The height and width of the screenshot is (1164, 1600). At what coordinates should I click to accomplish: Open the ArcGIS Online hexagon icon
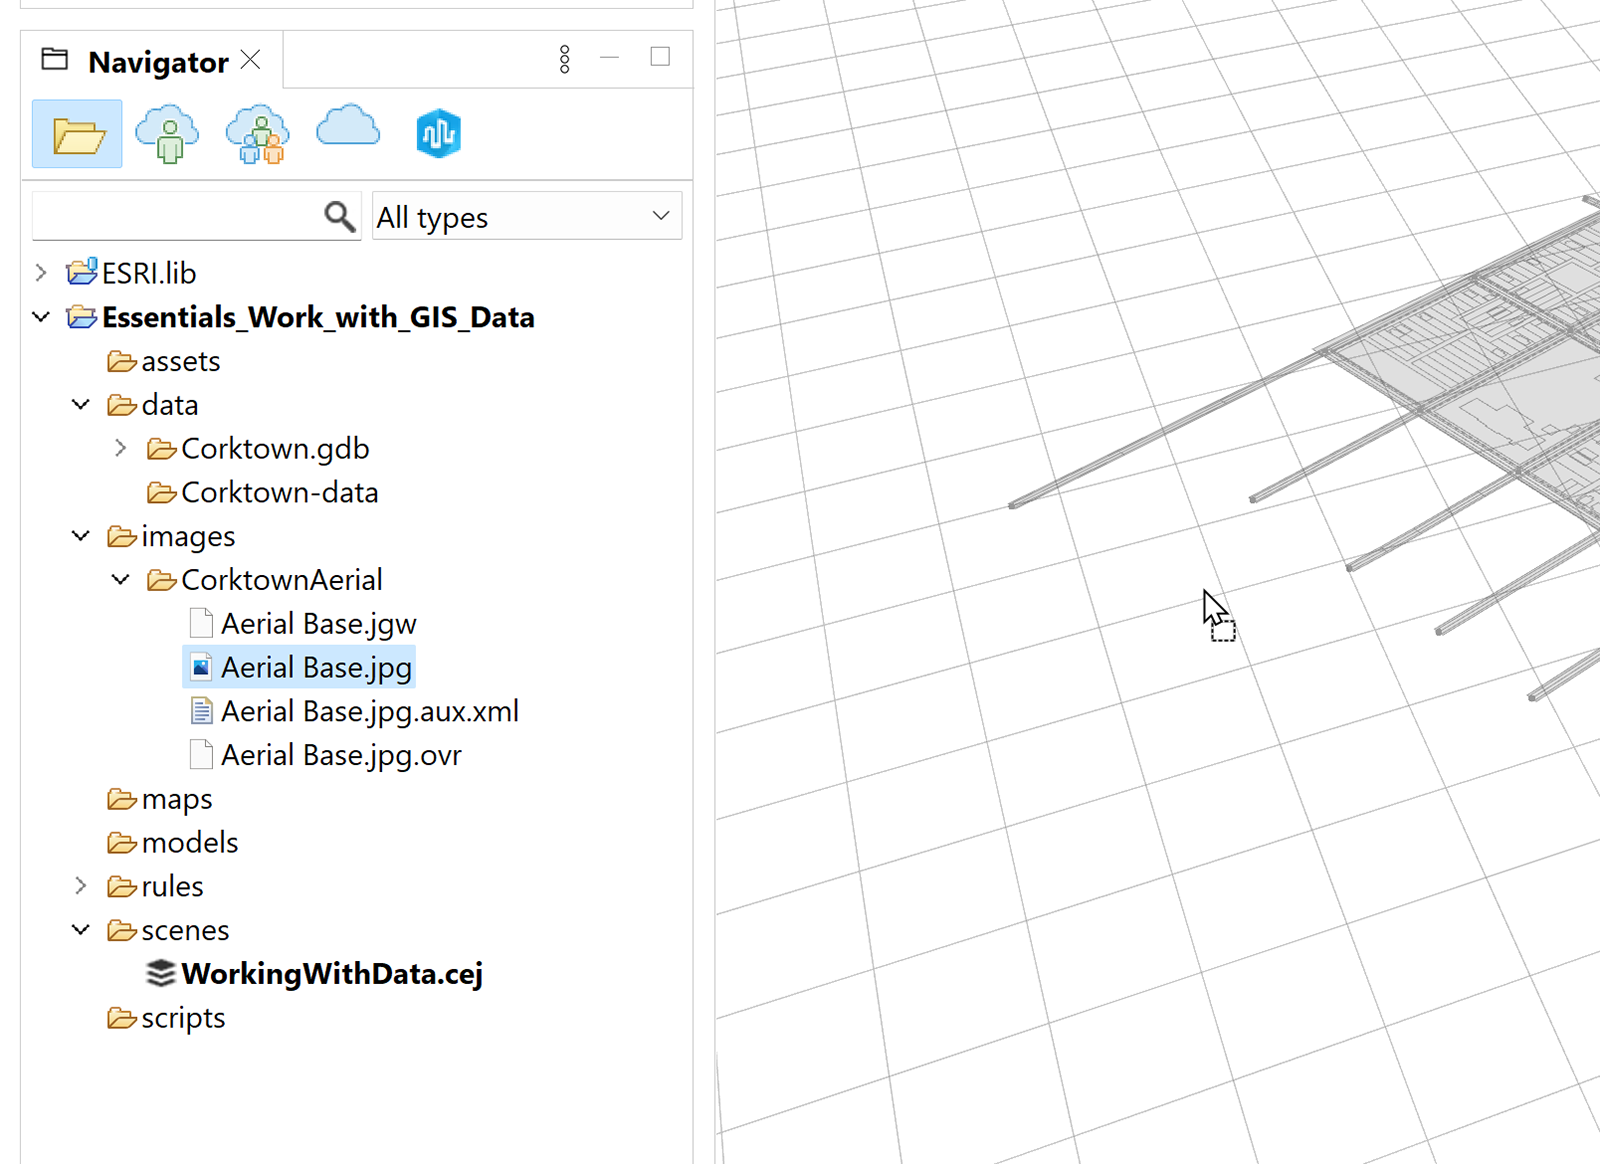coord(438,133)
